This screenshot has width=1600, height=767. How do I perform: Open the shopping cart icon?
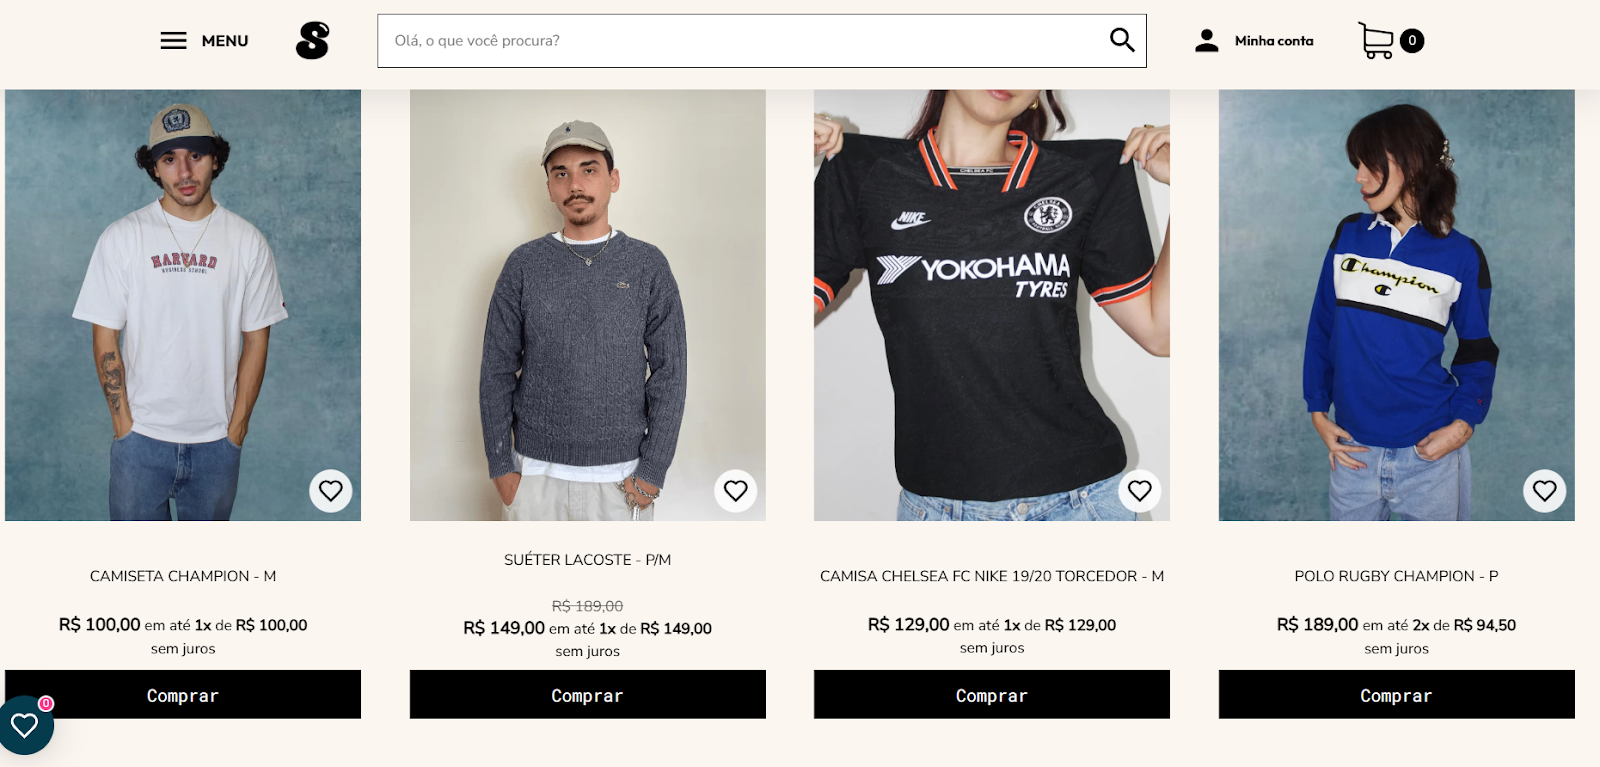click(1378, 41)
